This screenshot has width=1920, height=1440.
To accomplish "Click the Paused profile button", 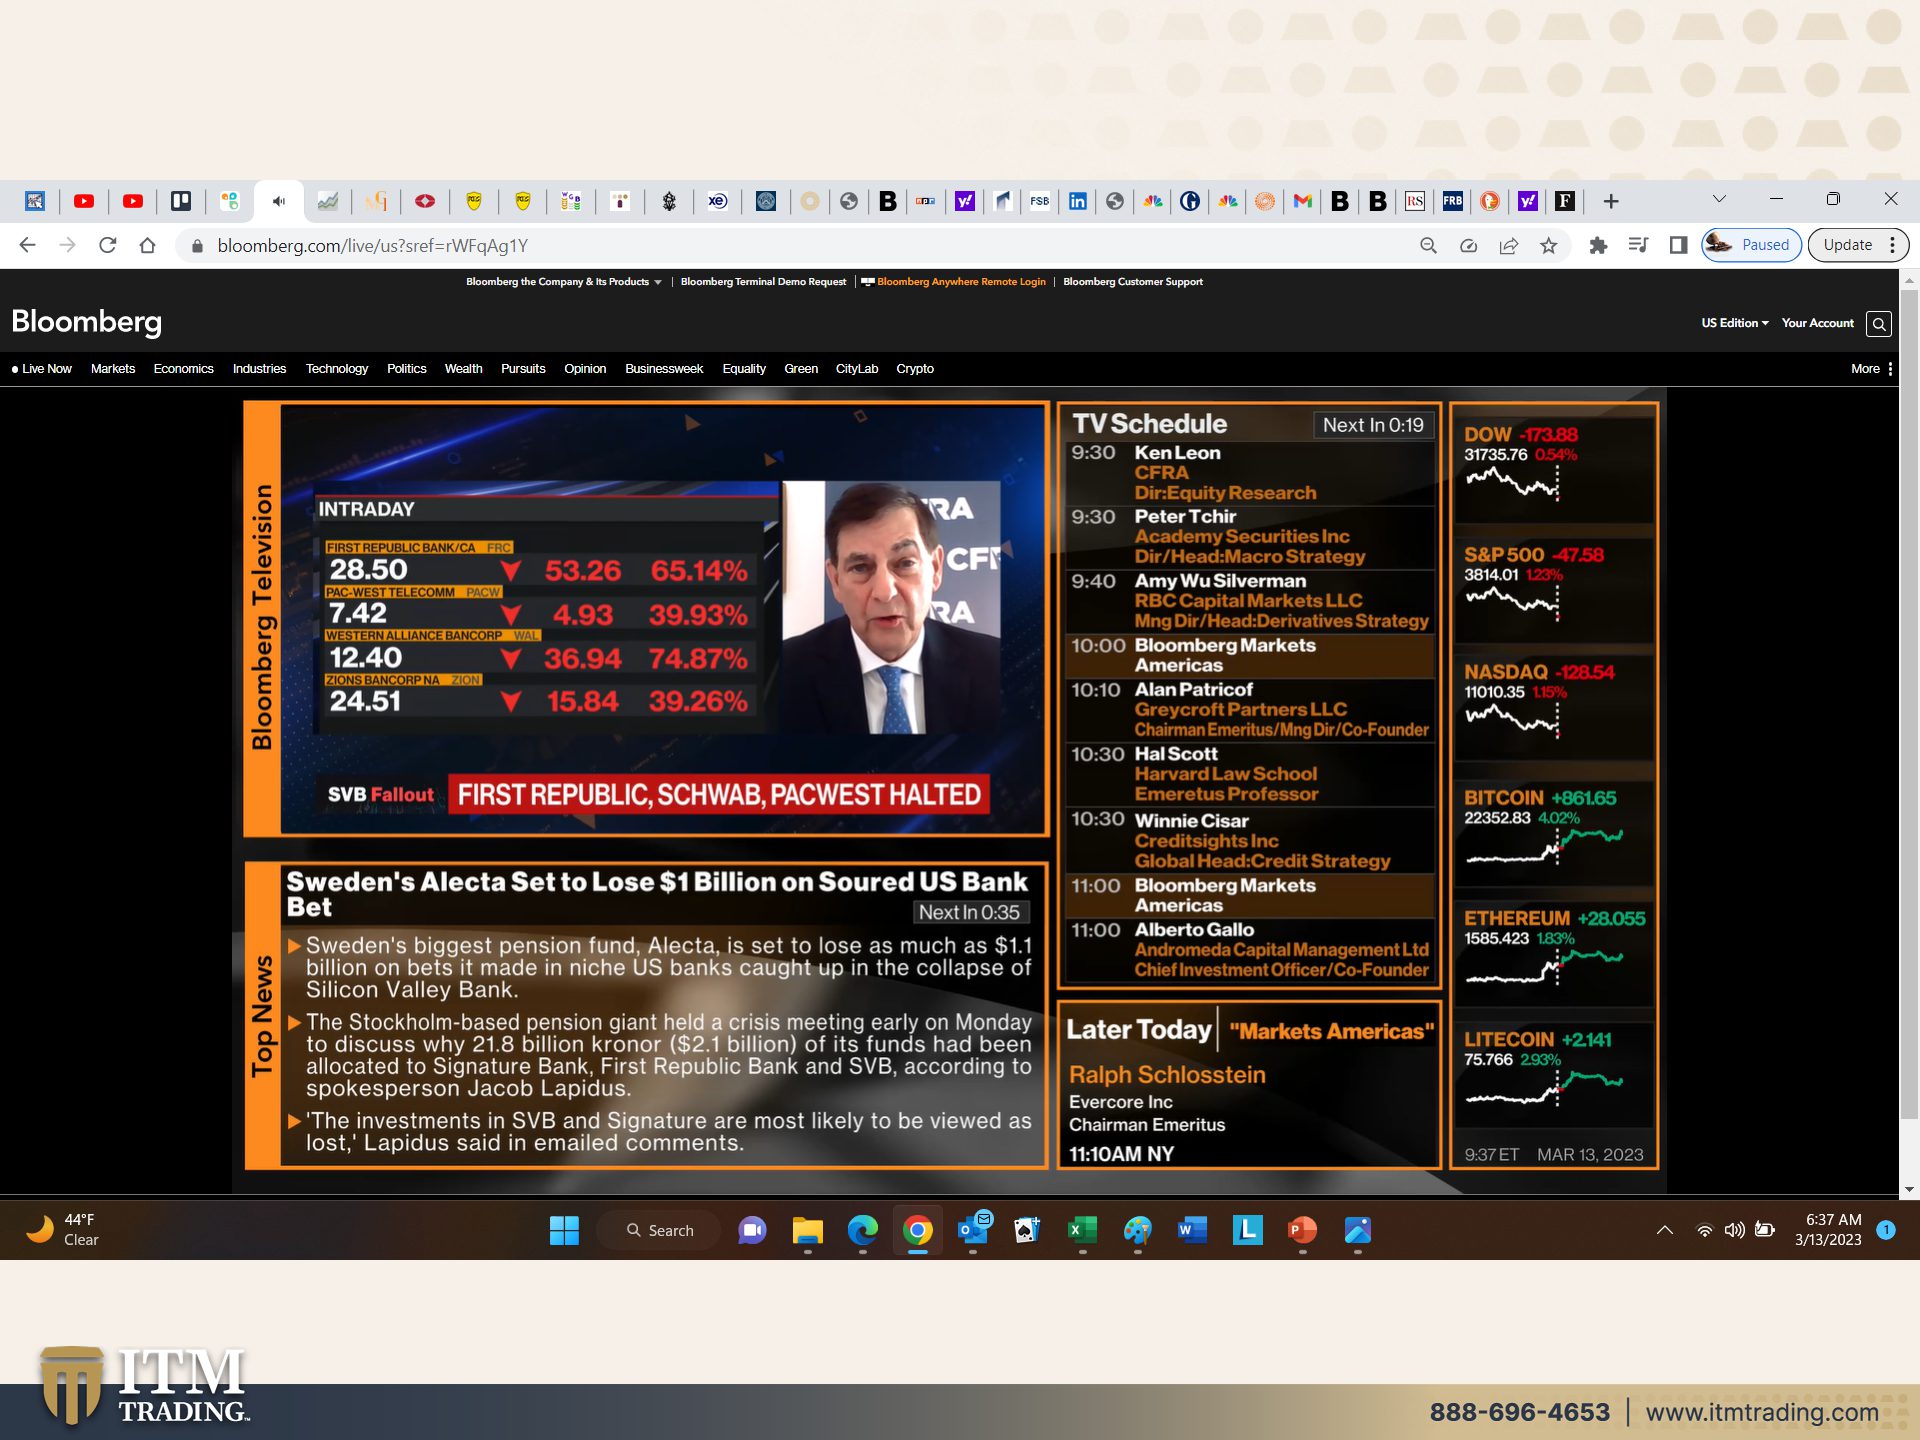I will point(1752,245).
